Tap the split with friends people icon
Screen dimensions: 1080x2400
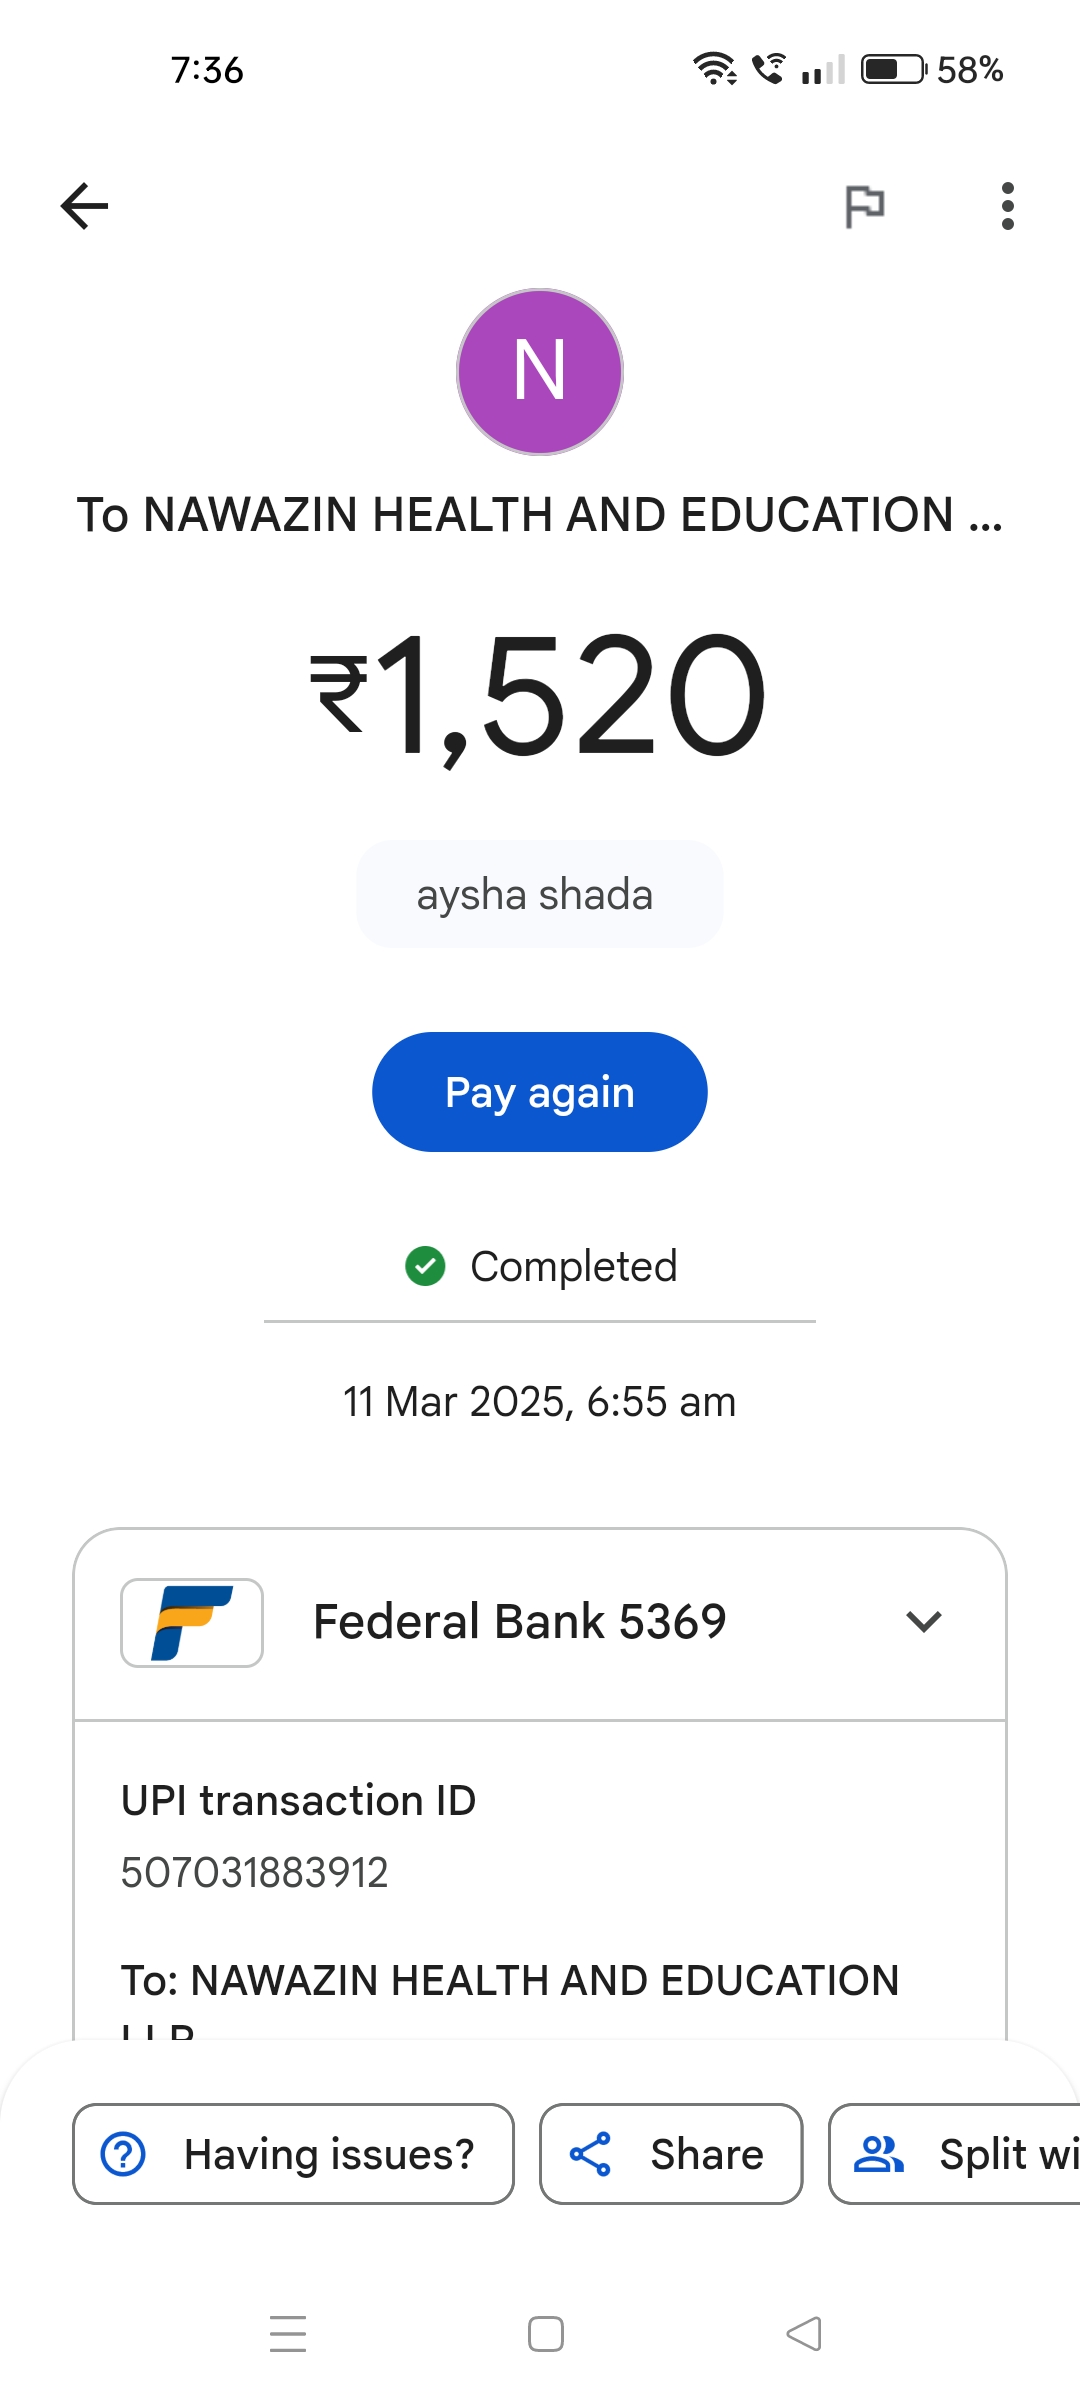click(878, 2154)
